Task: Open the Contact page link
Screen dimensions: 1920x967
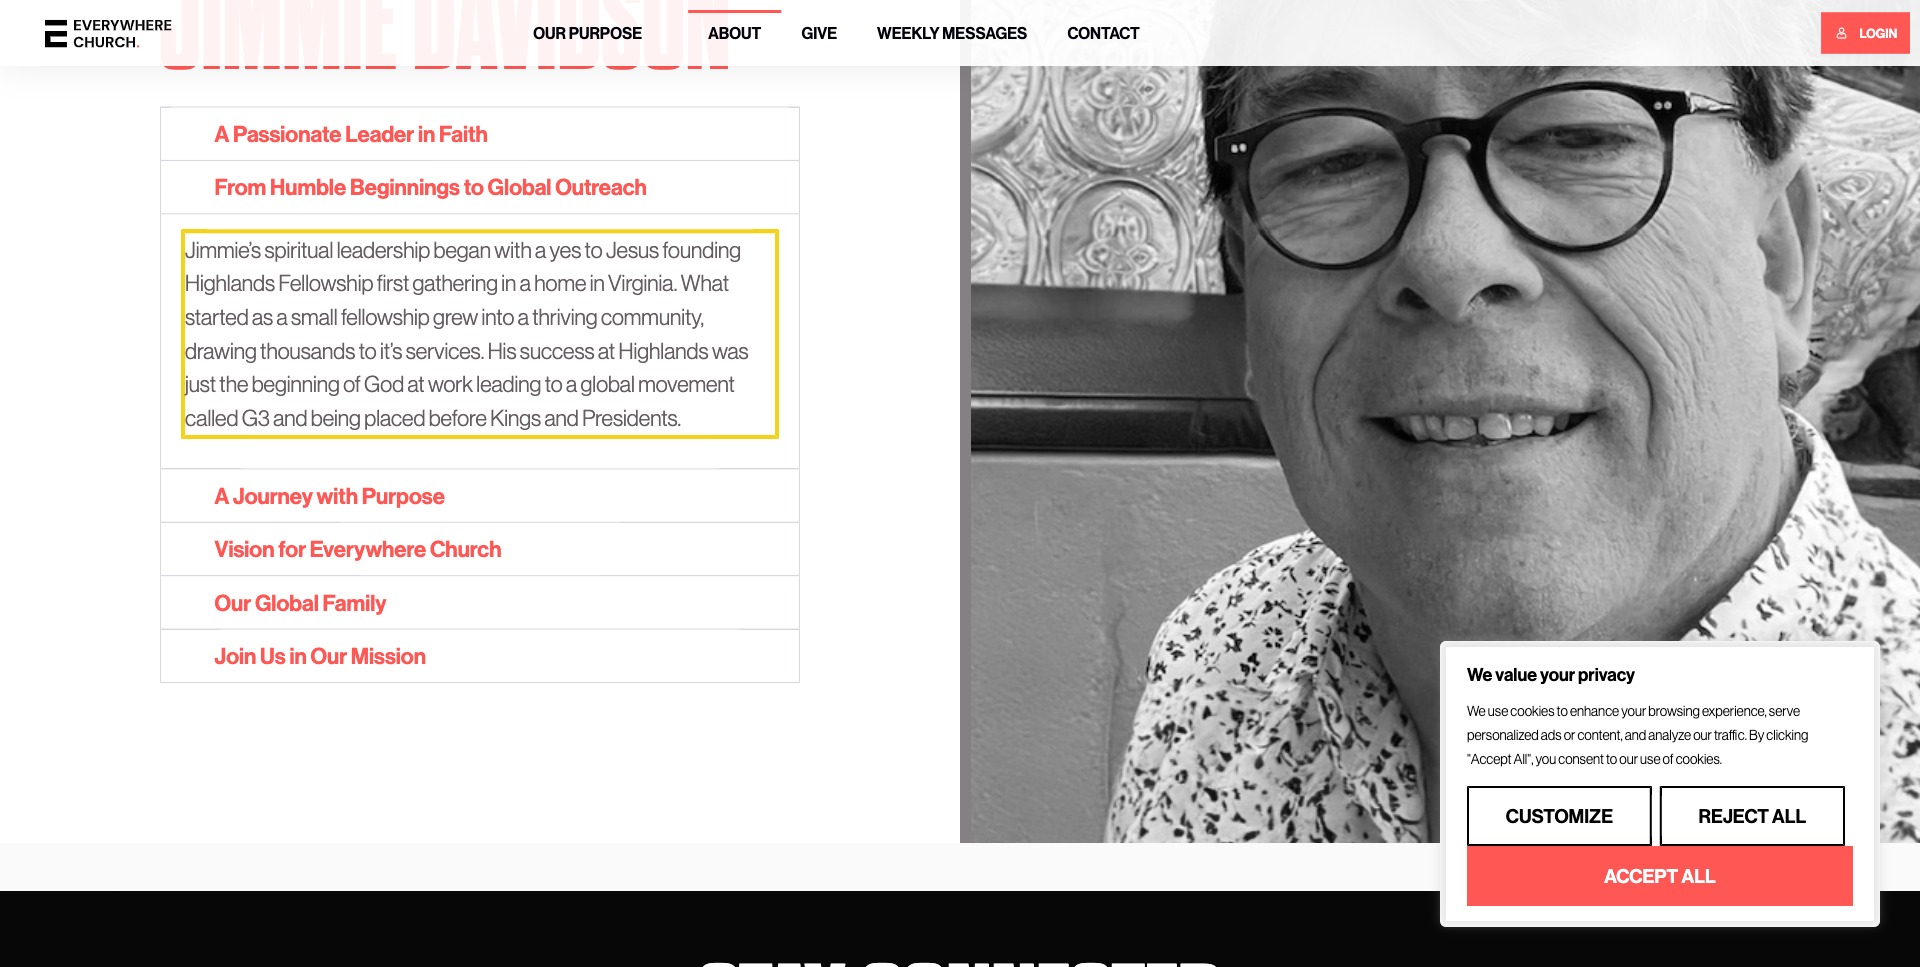Action: click(x=1103, y=33)
